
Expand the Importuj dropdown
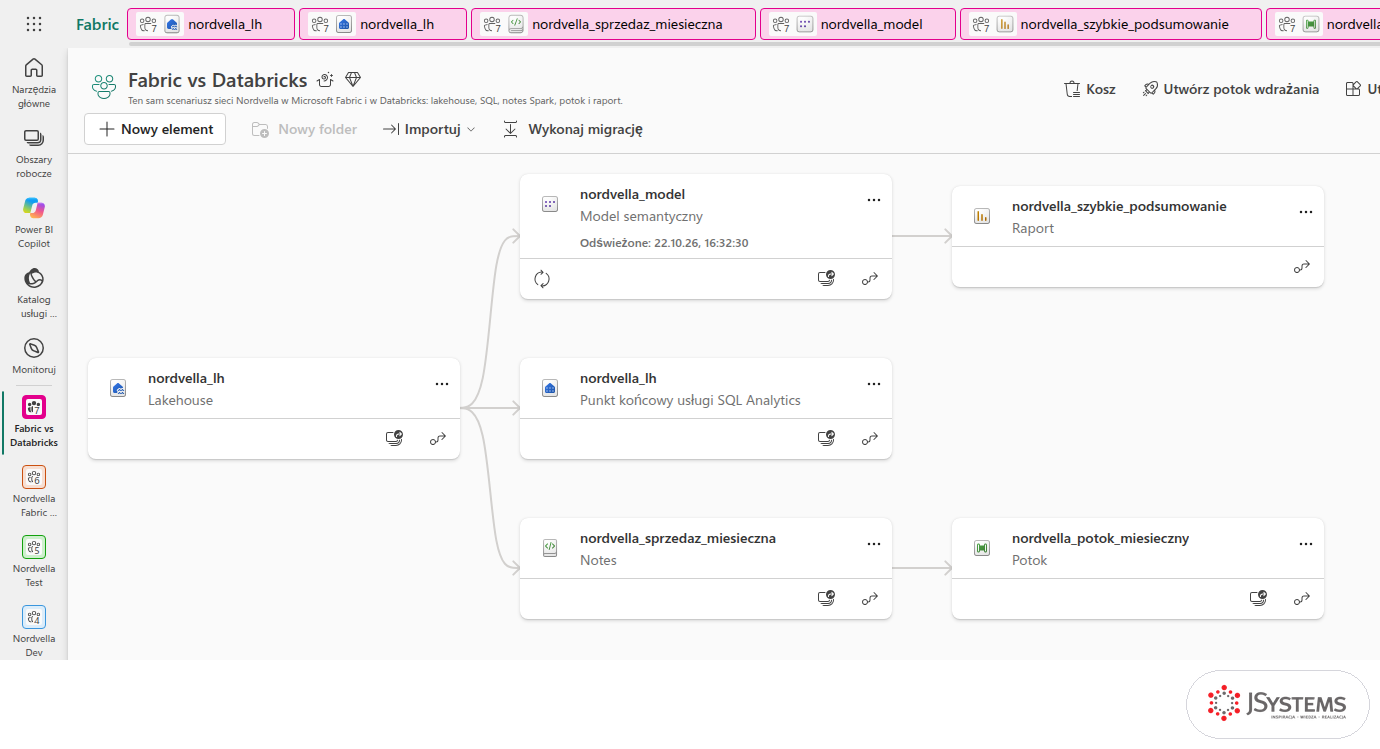point(429,129)
